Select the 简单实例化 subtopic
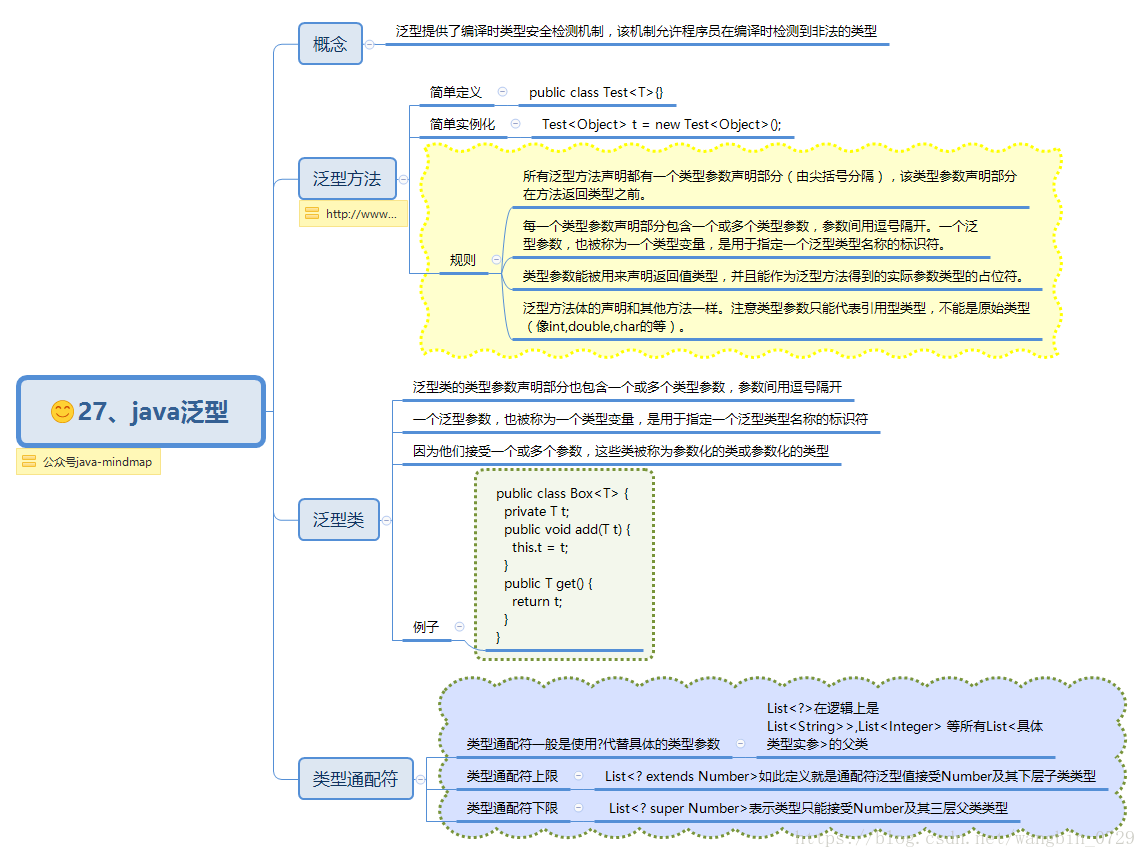Screen dimensions: 1146x858 (462, 124)
